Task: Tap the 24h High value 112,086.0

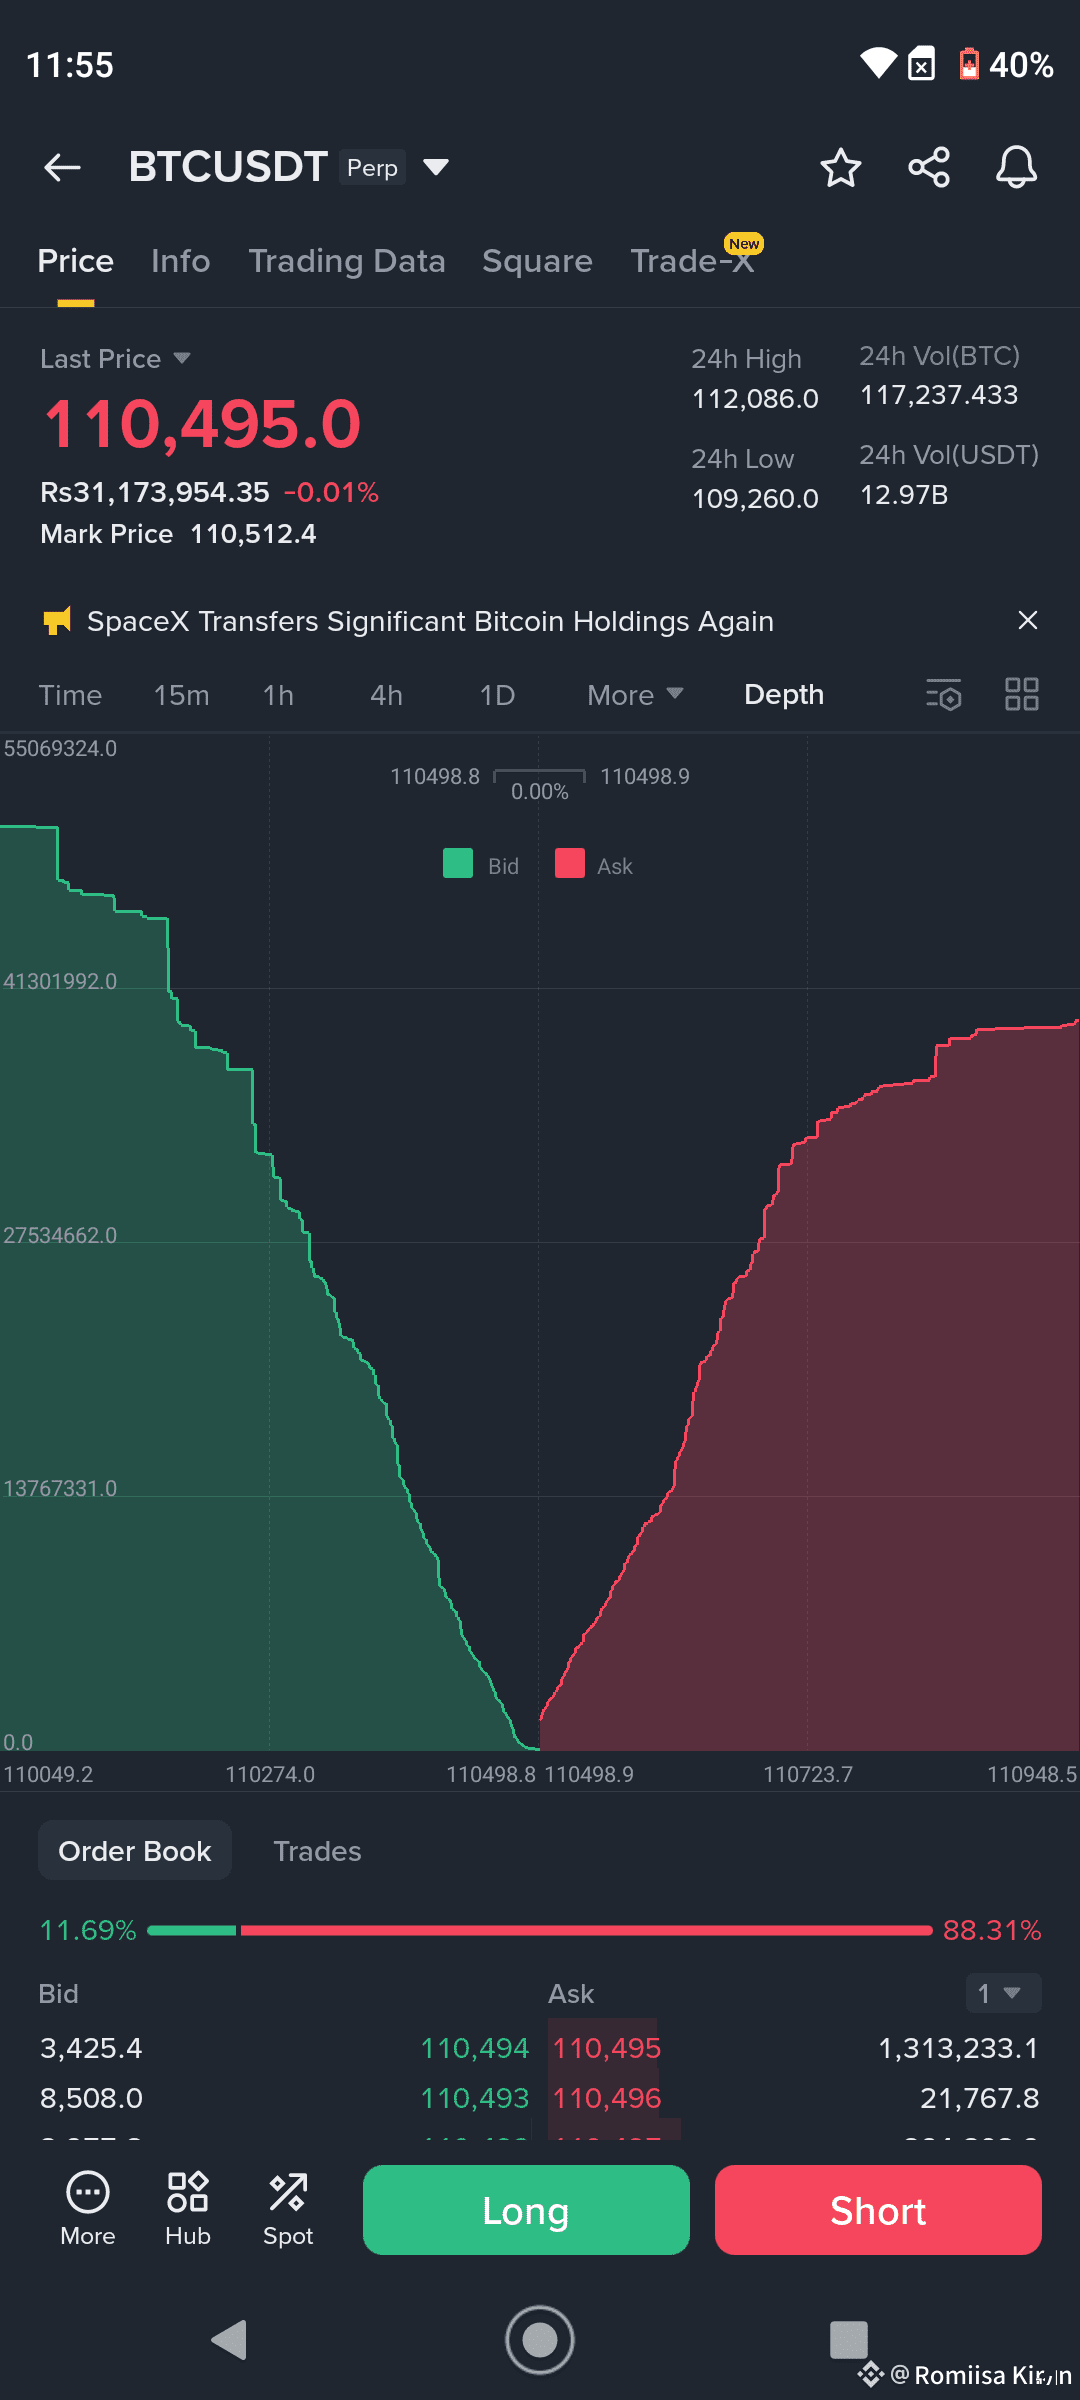Action: click(755, 399)
